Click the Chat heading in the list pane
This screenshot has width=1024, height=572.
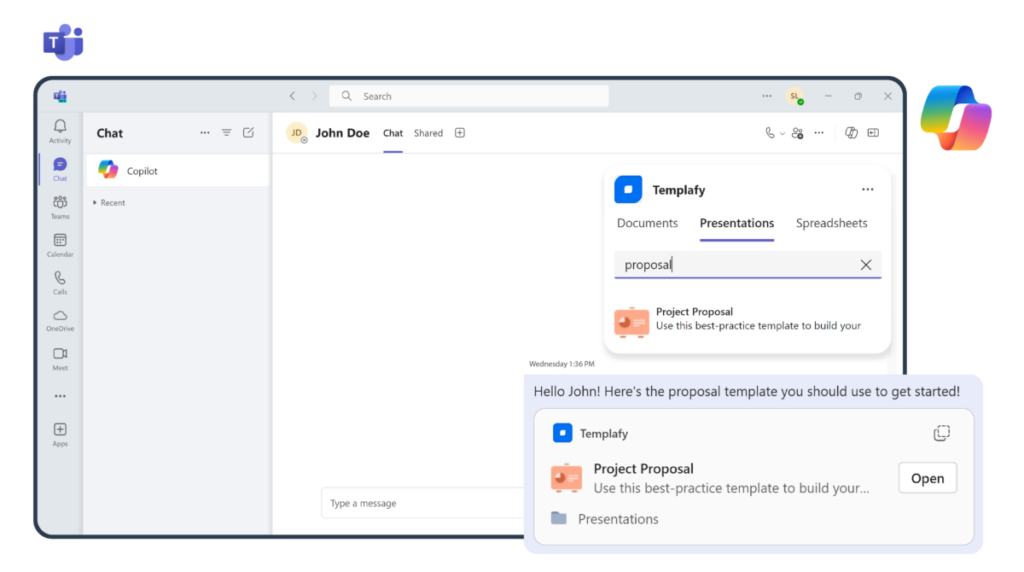pyautogui.click(x=110, y=133)
